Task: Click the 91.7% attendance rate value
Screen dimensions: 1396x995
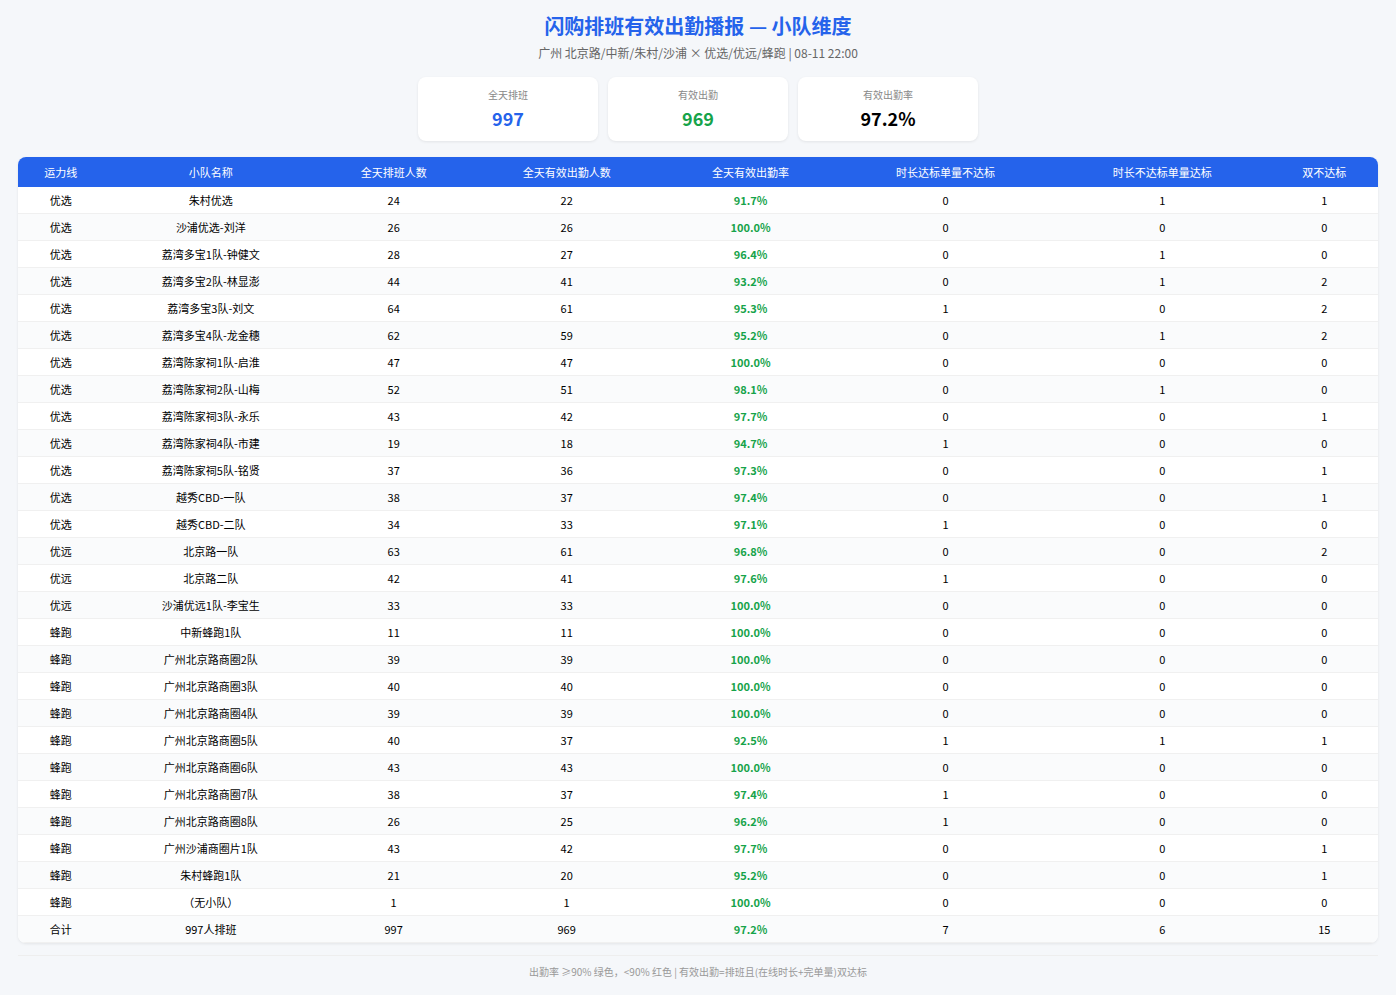Action: pyautogui.click(x=751, y=201)
